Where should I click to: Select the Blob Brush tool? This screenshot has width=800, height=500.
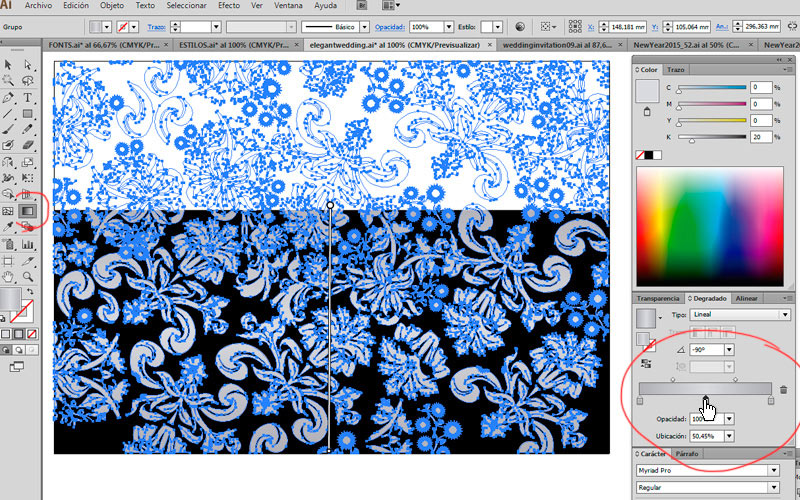(x=8, y=145)
